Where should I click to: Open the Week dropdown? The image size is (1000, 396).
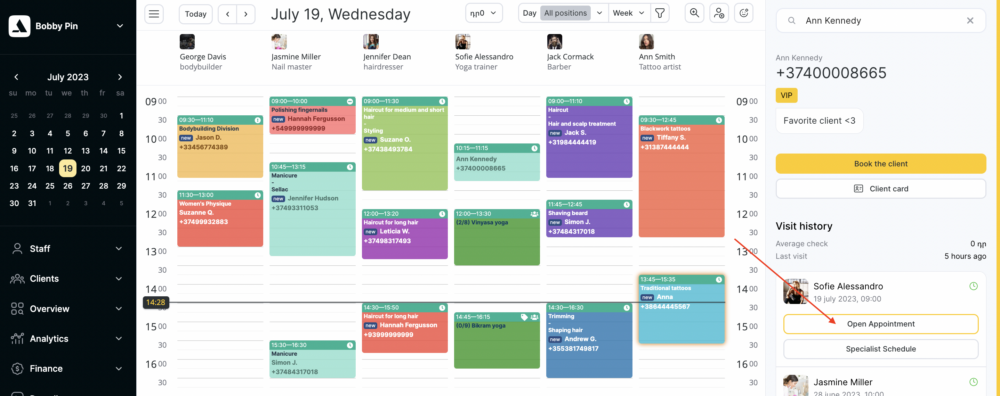point(628,13)
